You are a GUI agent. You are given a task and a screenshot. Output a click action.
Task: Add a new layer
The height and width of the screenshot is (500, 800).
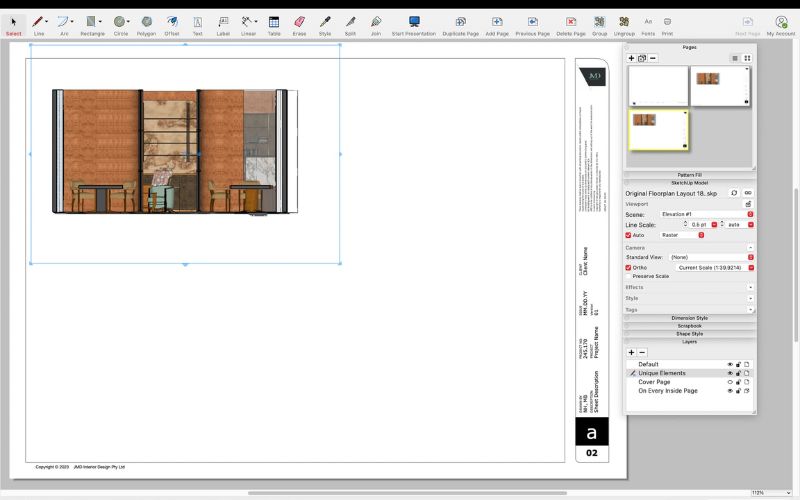pos(631,353)
